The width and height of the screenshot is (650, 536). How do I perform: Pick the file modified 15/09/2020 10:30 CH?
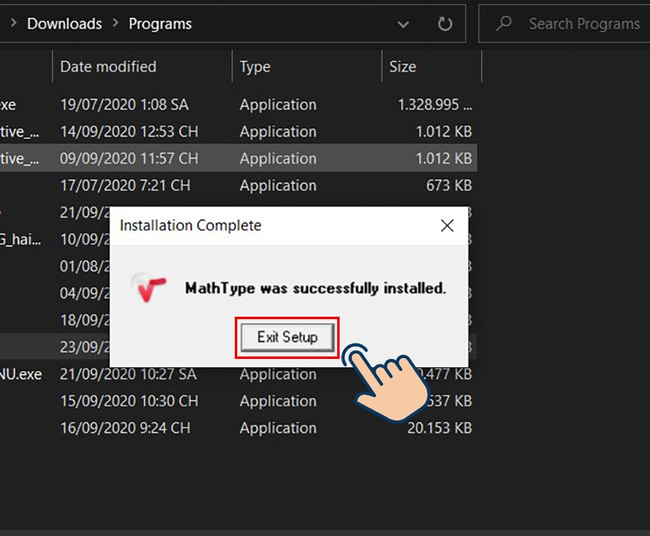[x=129, y=401]
